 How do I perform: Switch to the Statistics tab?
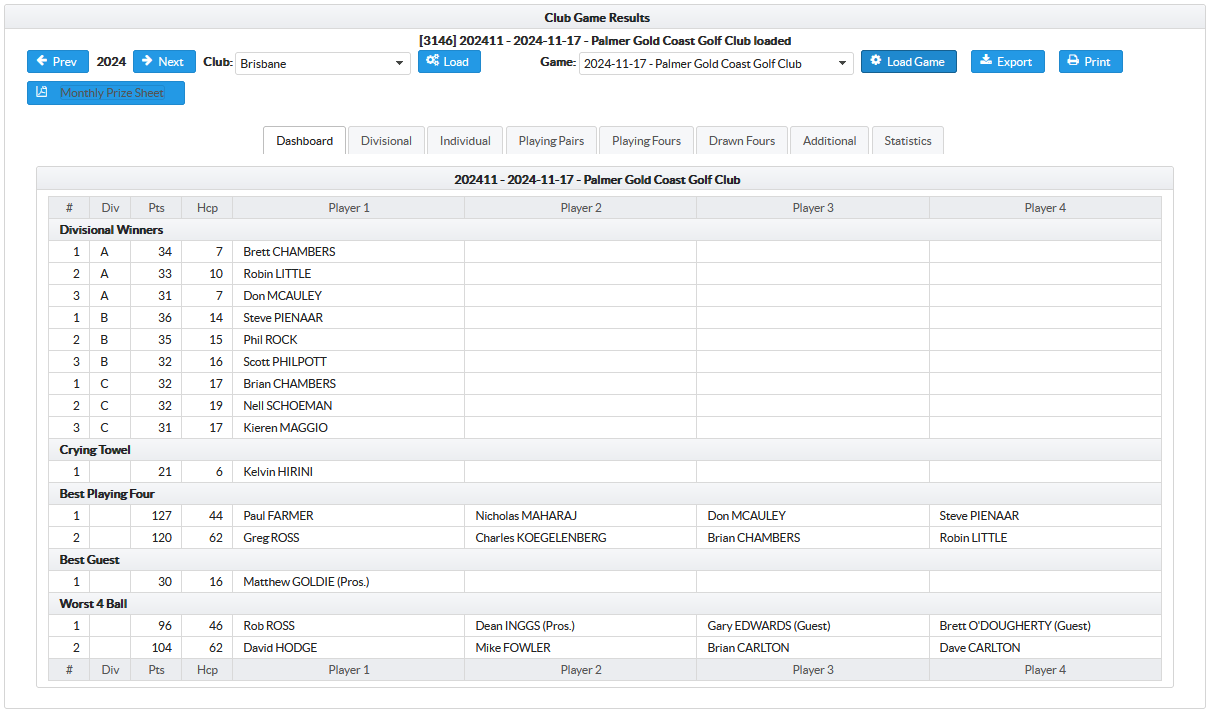coord(907,141)
